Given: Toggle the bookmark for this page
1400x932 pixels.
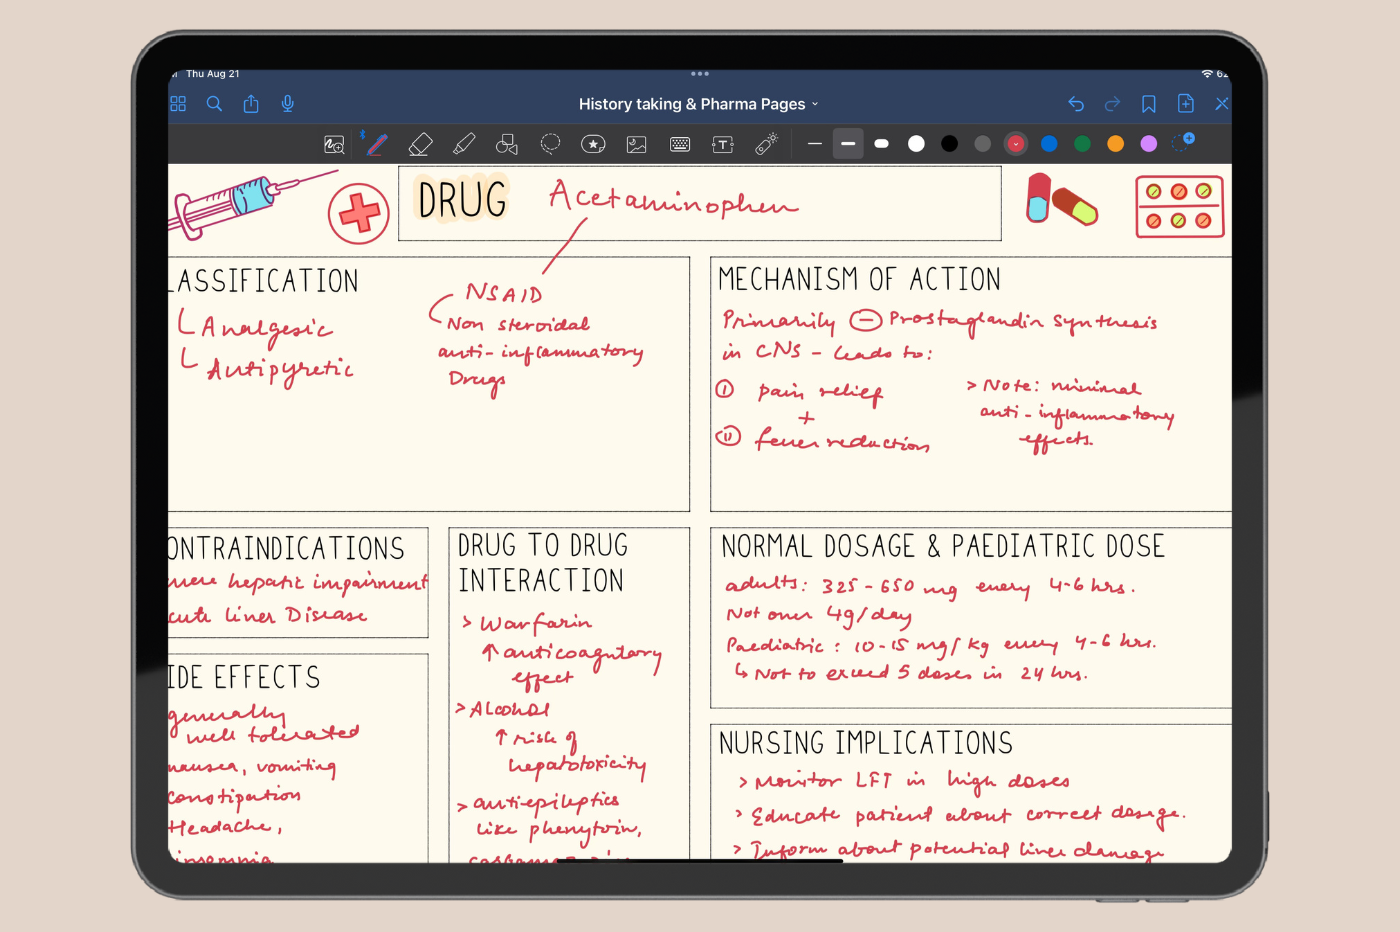Looking at the screenshot, I should coord(1149,104).
